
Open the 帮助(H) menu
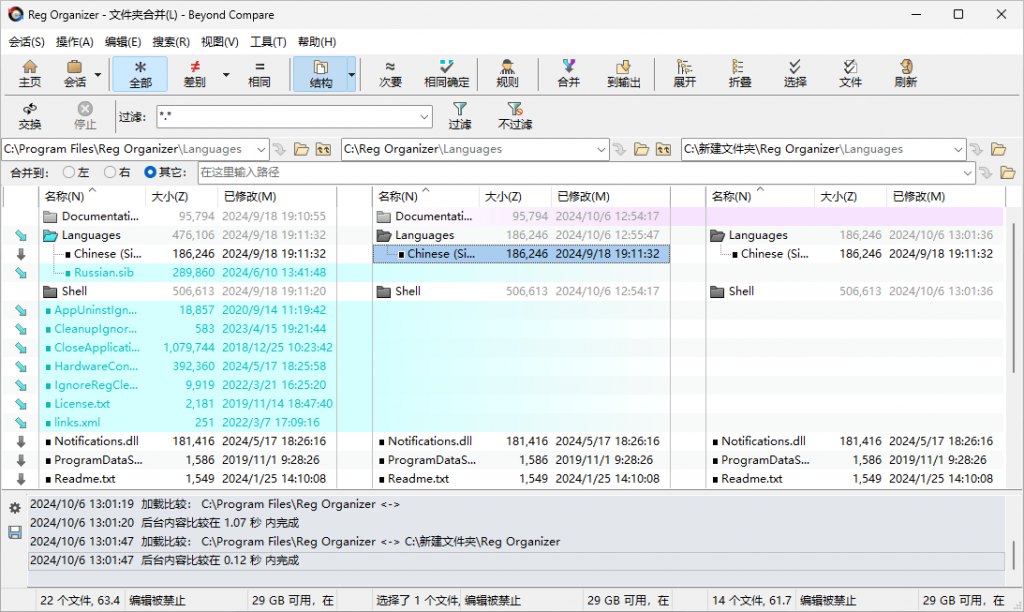317,42
